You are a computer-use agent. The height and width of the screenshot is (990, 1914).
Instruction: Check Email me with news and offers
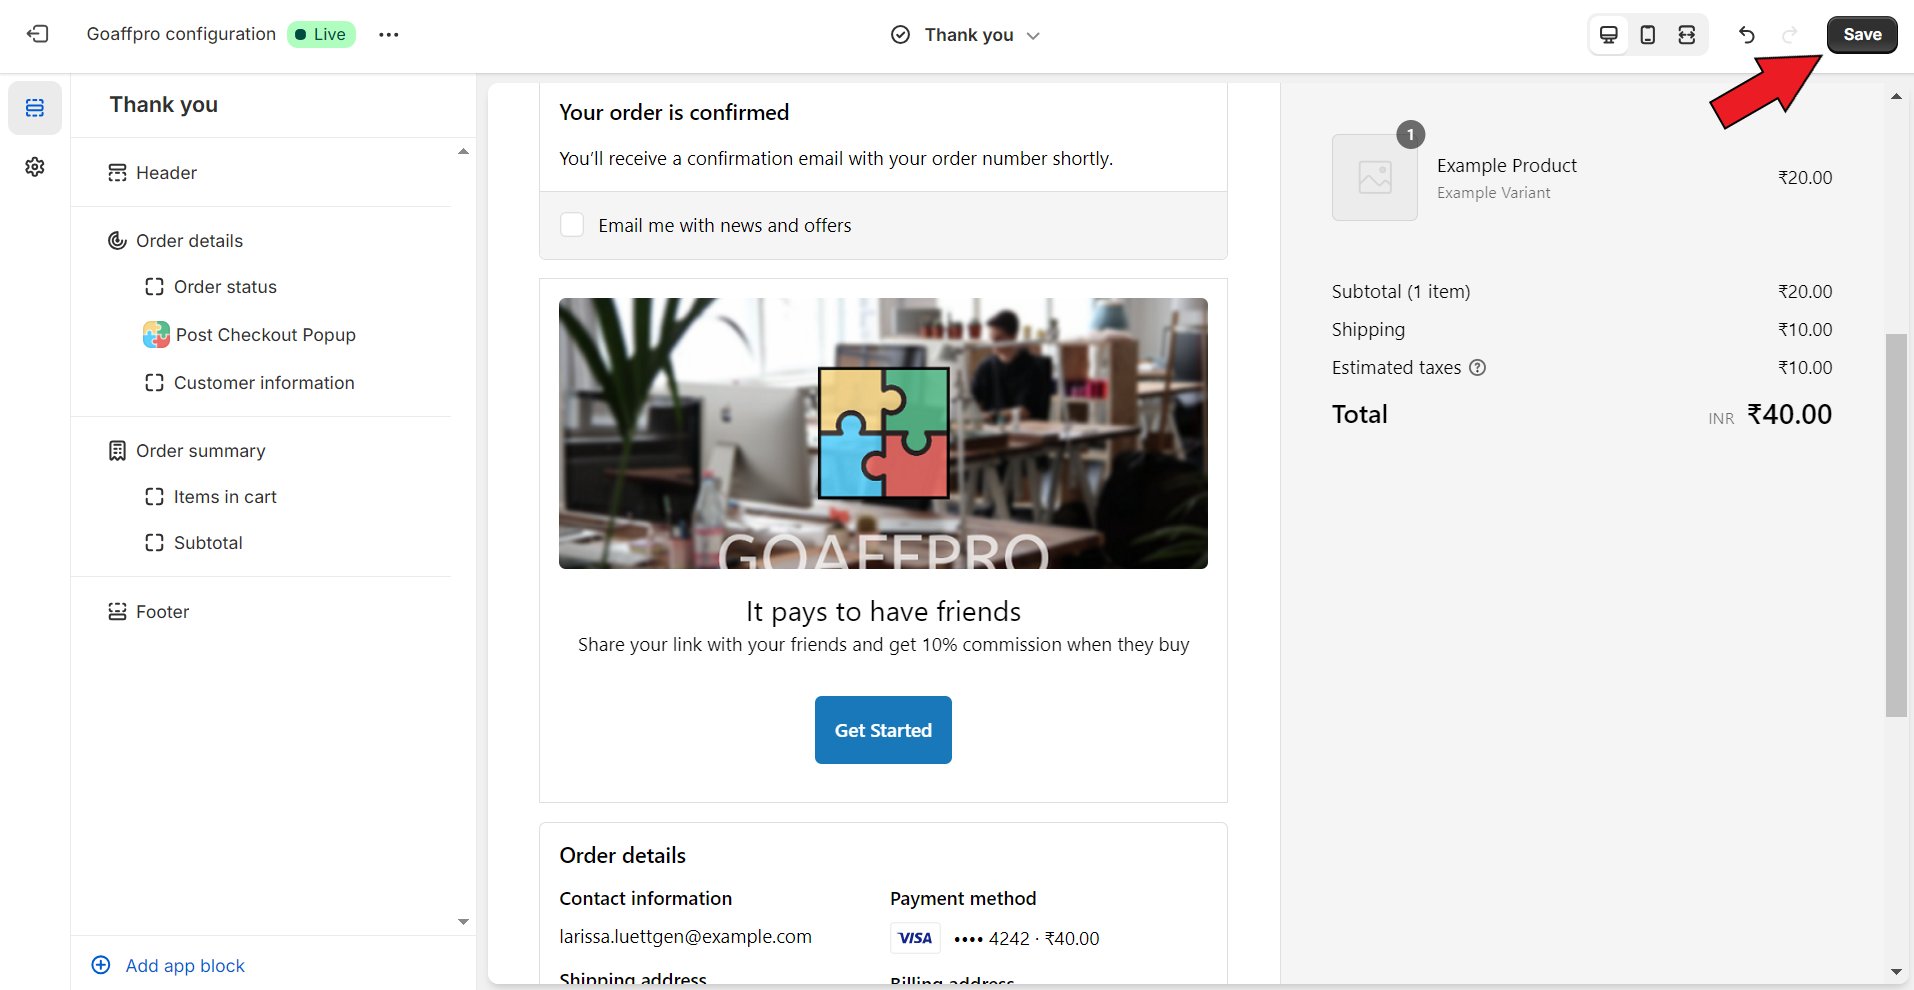coord(572,225)
